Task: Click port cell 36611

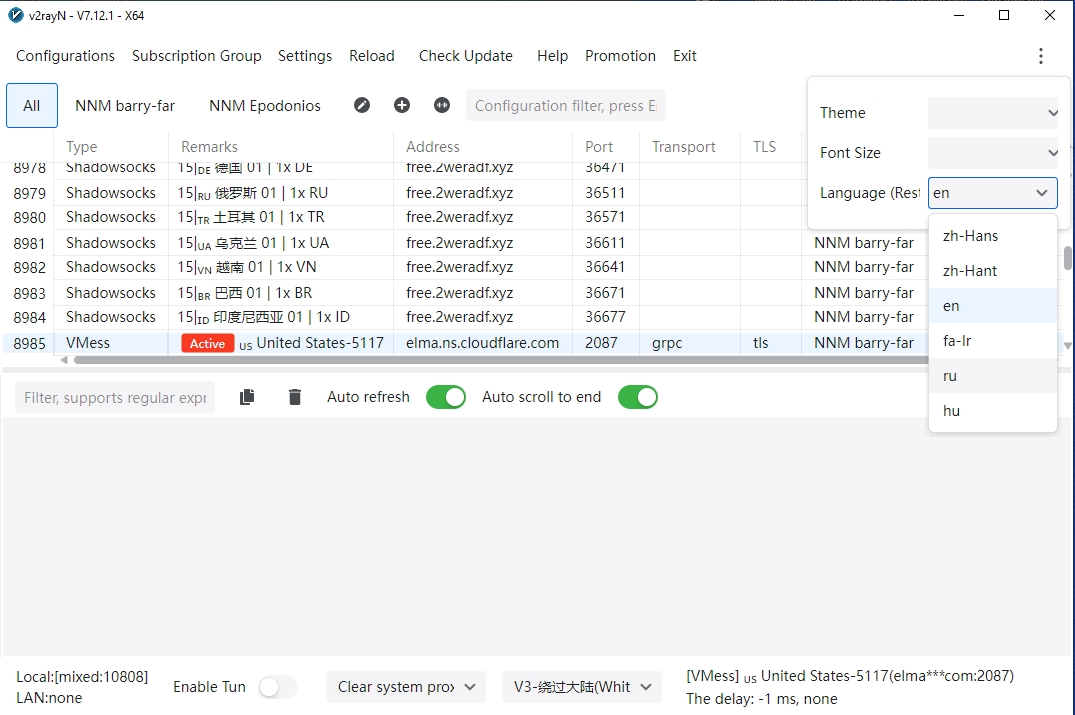Action: (x=605, y=243)
